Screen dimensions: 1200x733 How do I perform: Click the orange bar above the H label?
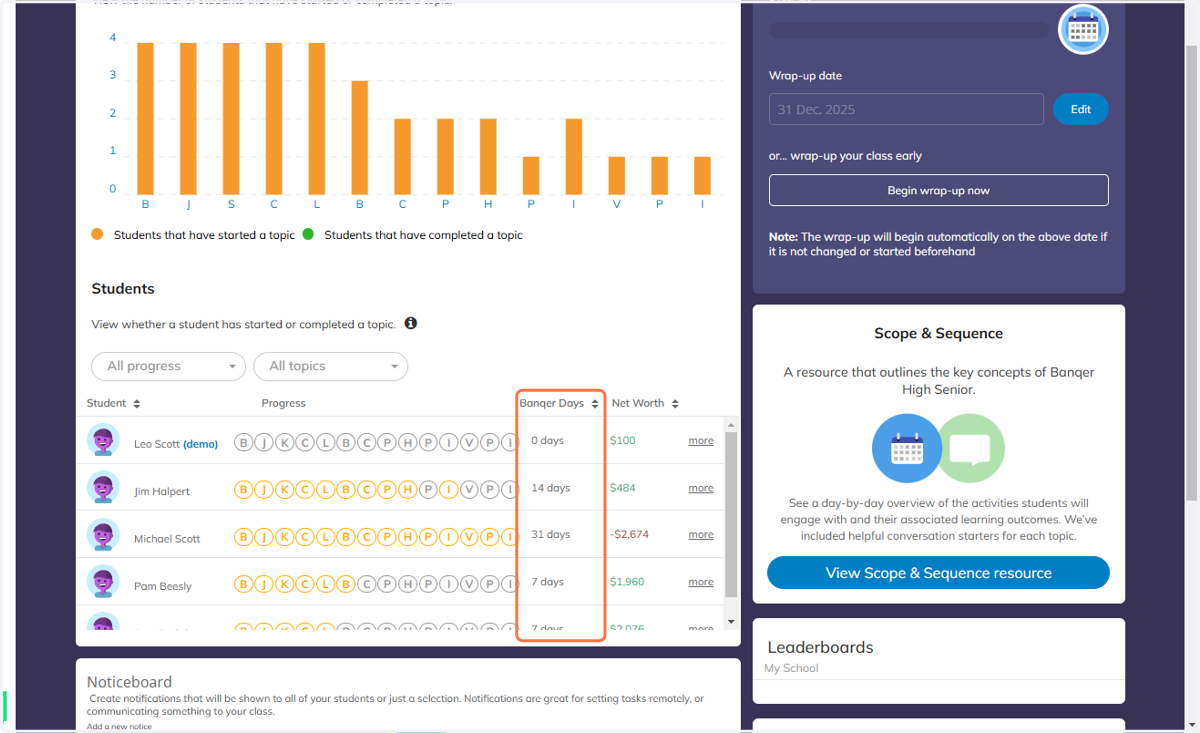488,157
